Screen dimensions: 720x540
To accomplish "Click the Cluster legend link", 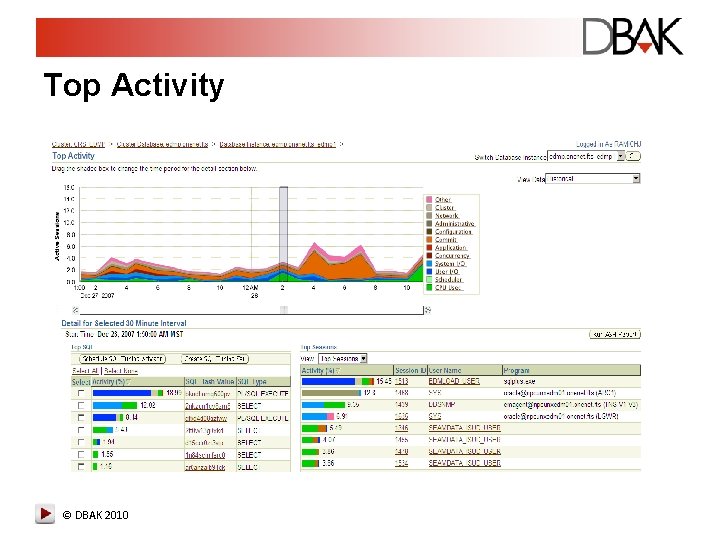I will 444,208.
